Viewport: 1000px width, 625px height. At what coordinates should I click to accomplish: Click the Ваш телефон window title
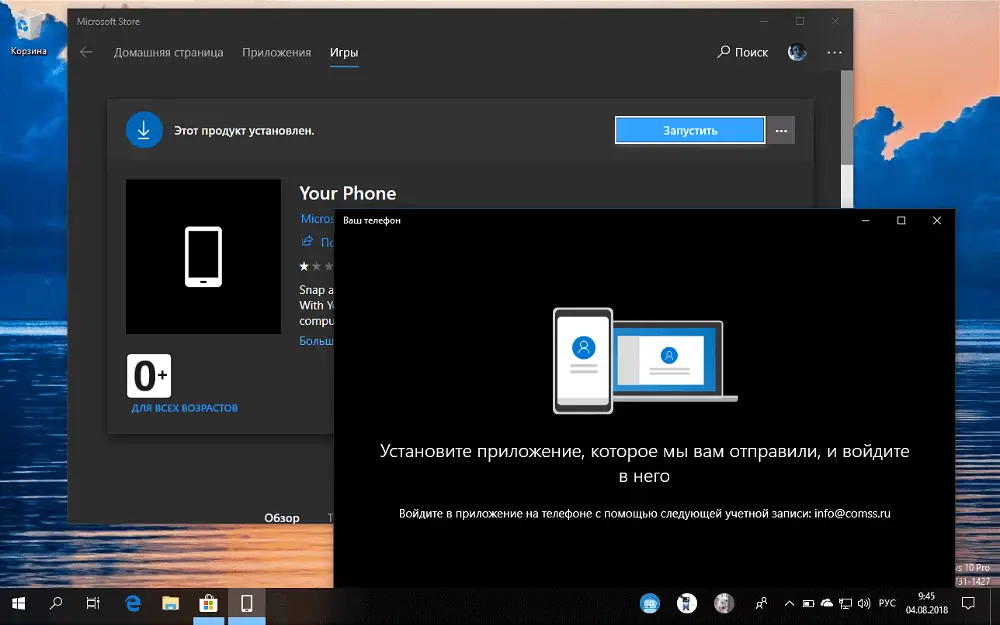(372, 221)
